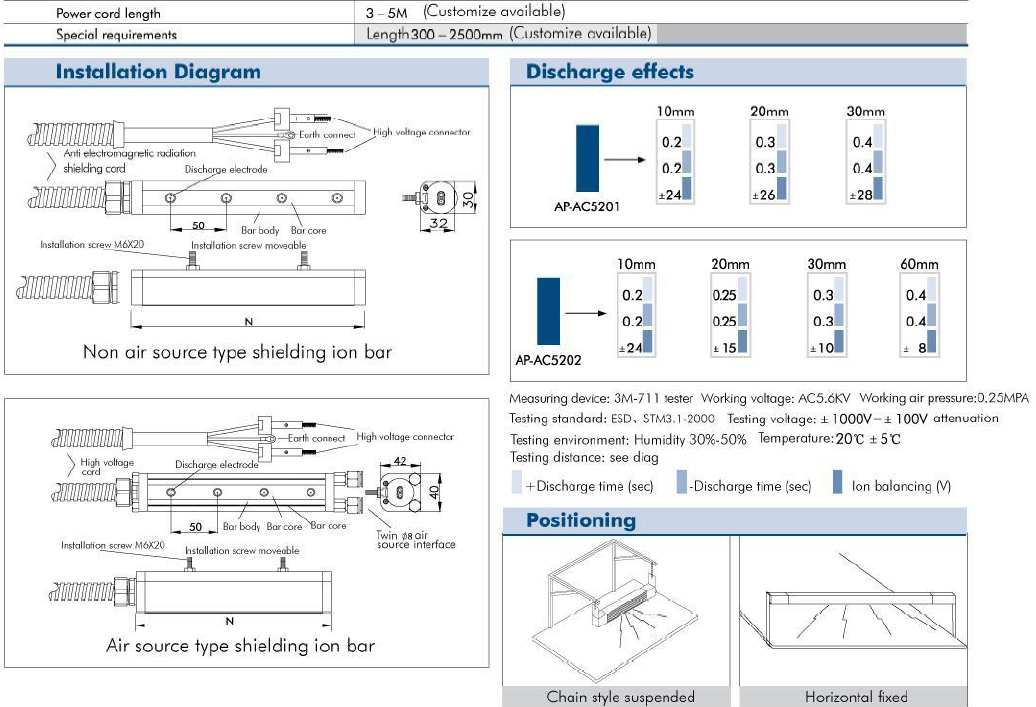This screenshot has width=1036, height=707.
Task: Click the Special requirements row label
Action: pyautogui.click(x=116, y=35)
